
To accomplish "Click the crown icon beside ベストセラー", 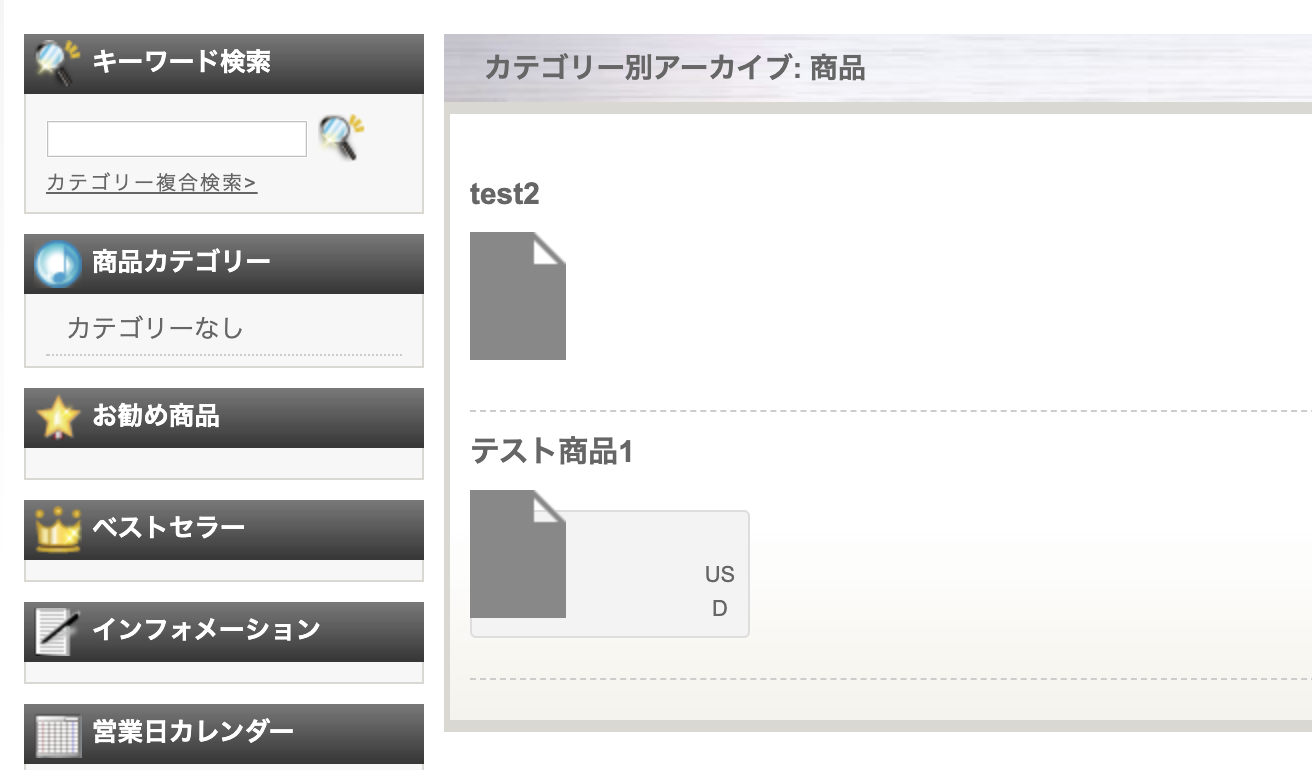I will [57, 530].
